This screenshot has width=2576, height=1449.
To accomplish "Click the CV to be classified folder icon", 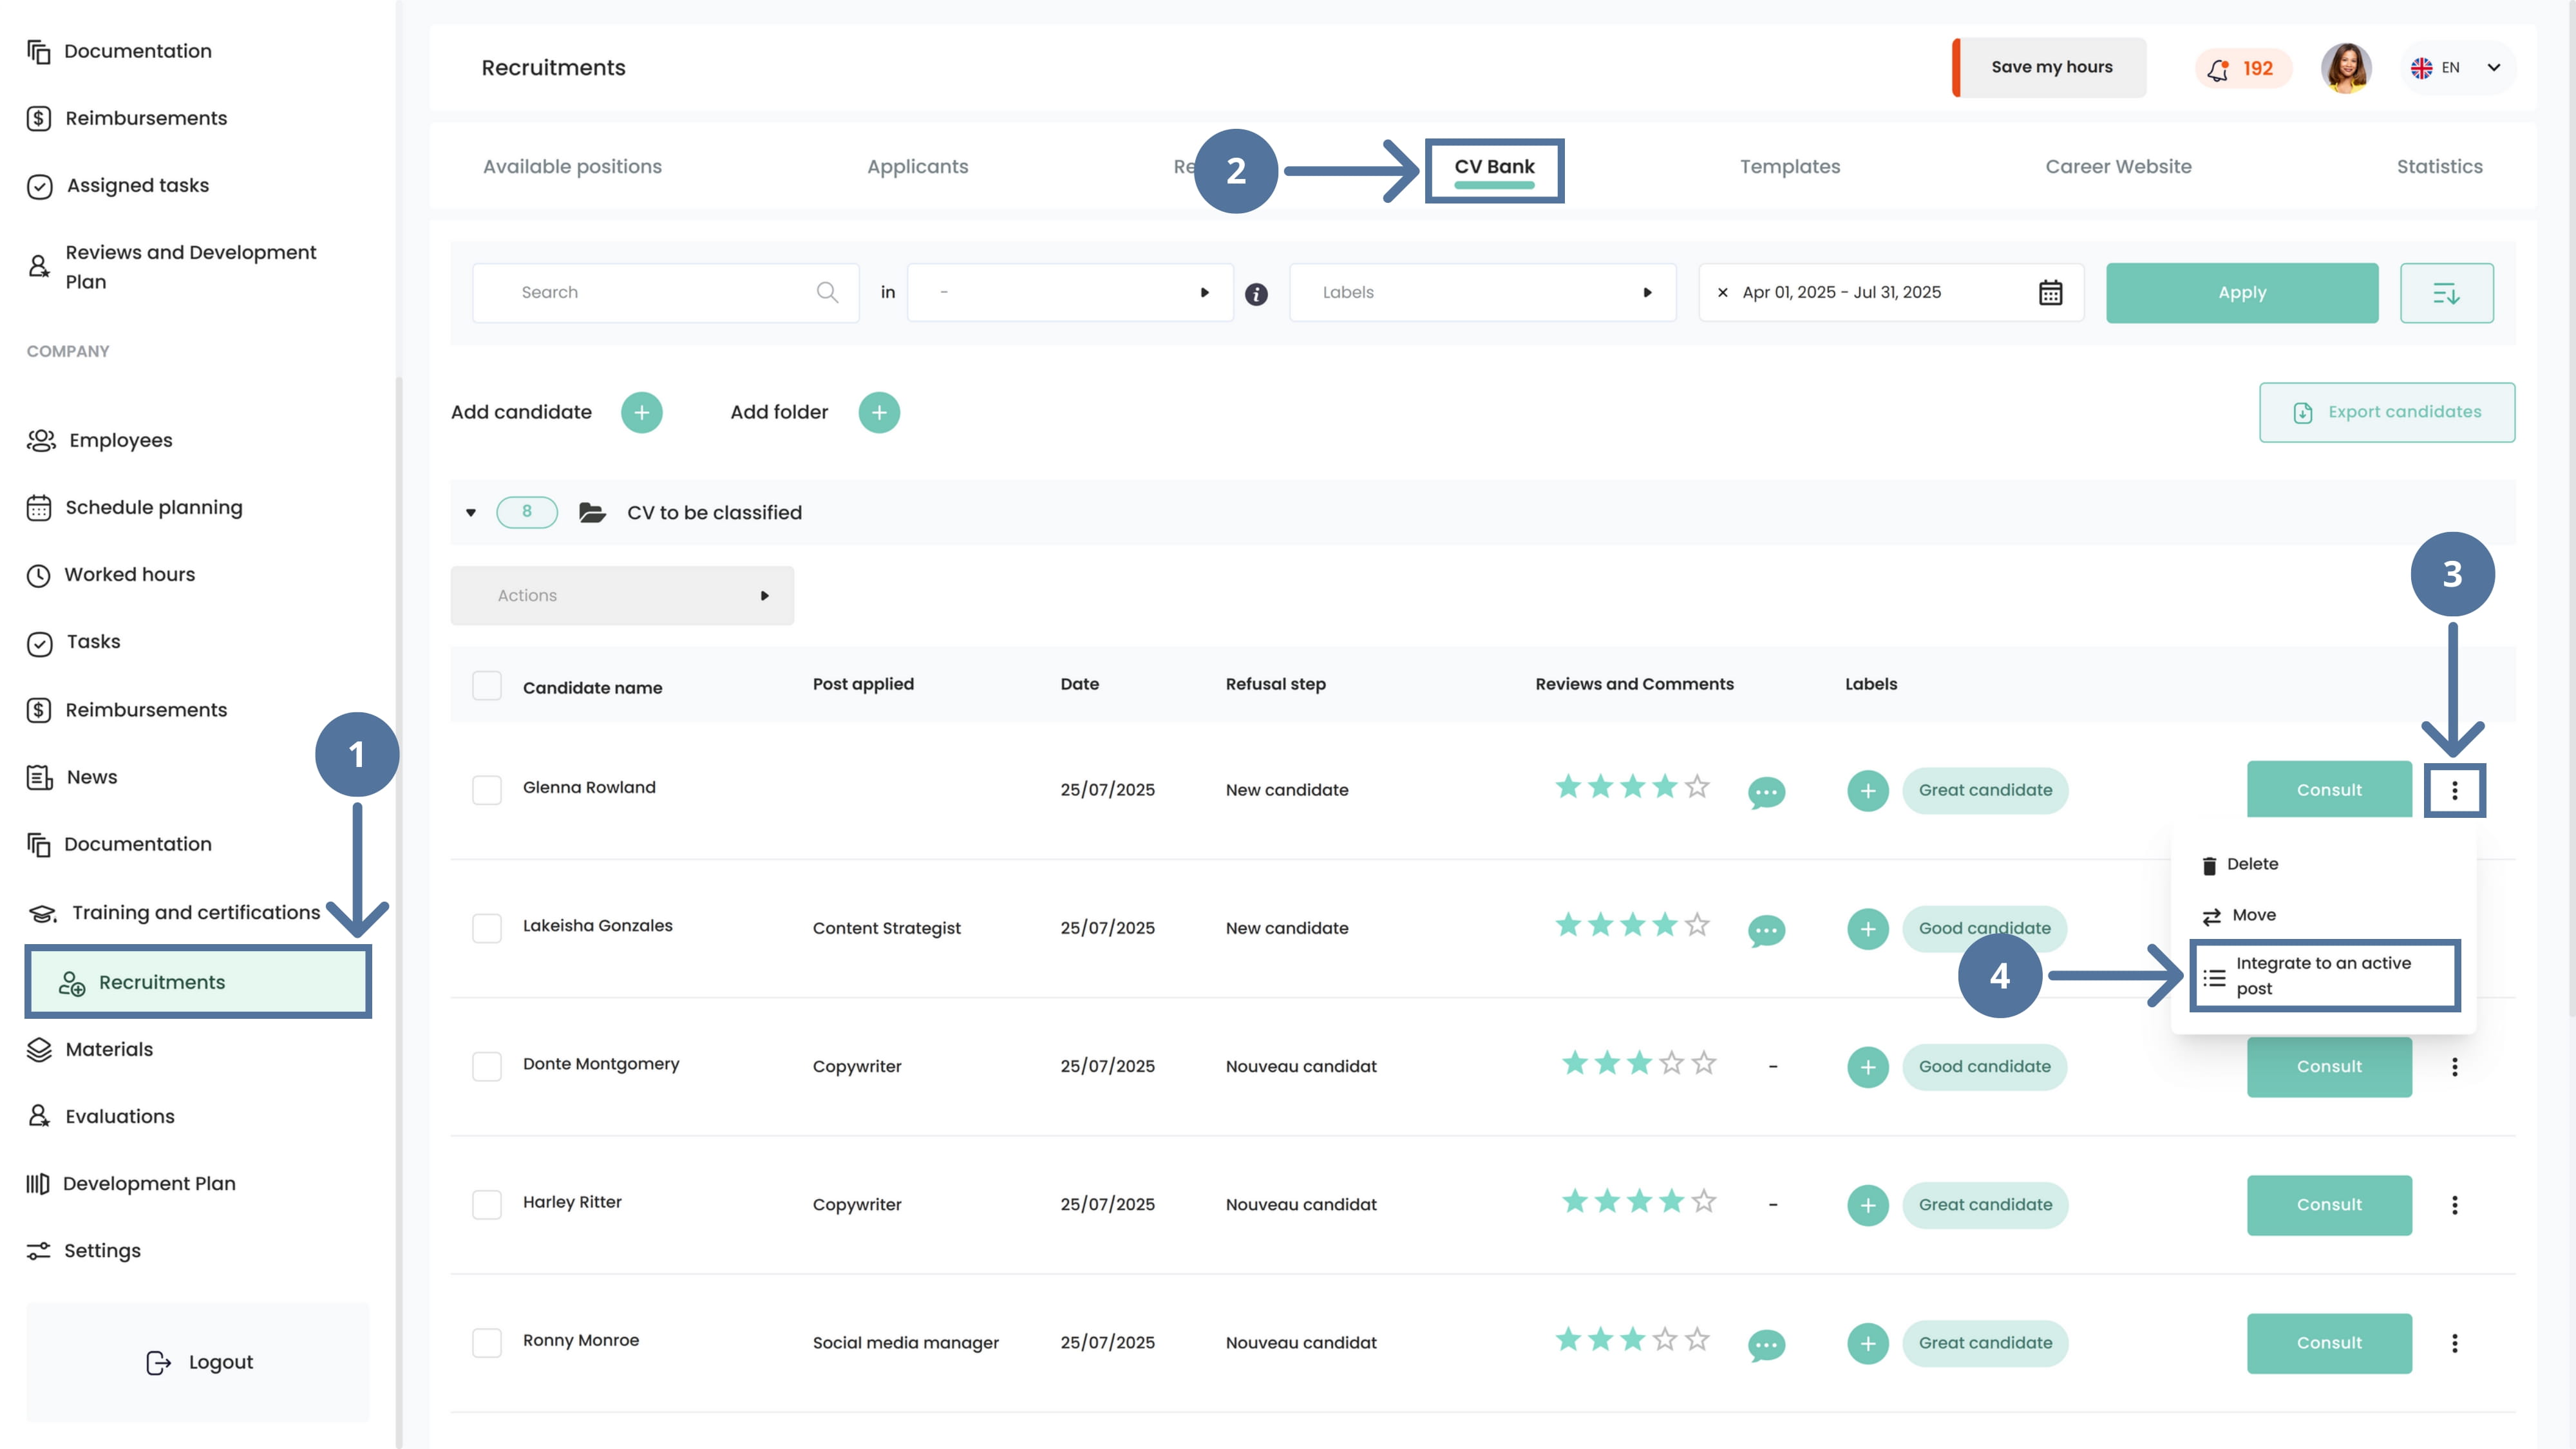I will coord(592,512).
